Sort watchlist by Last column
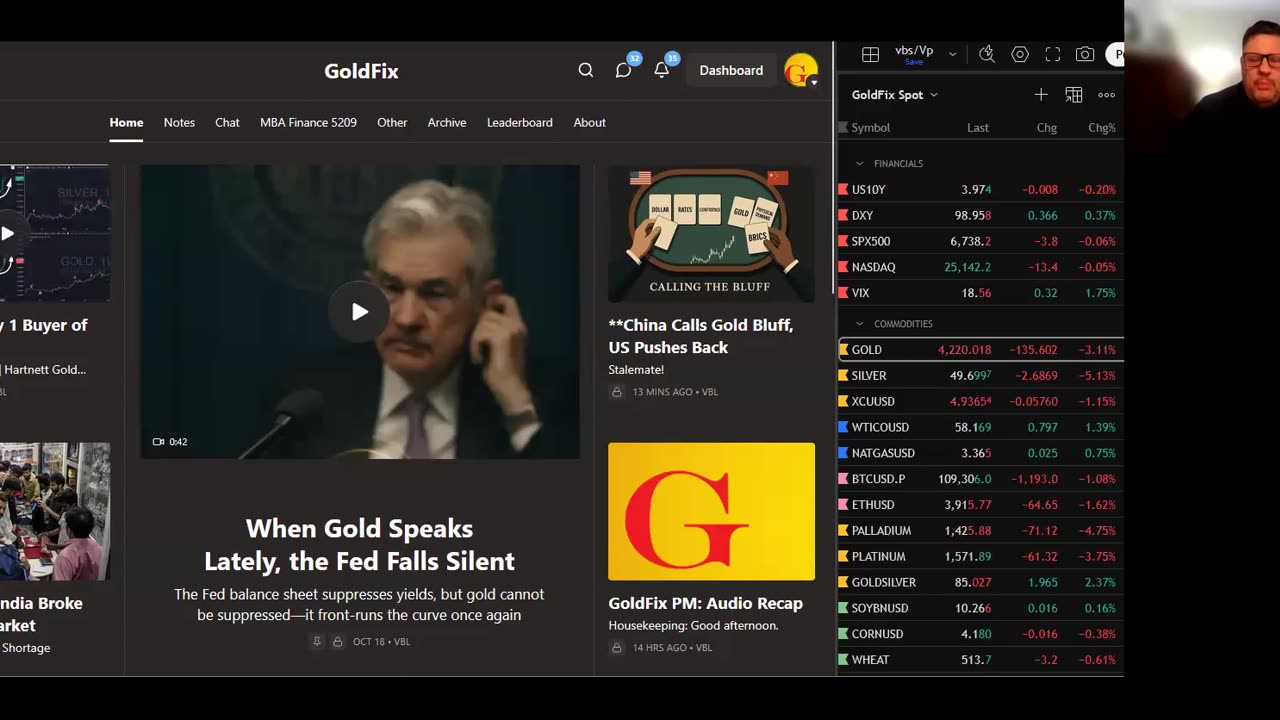The height and width of the screenshot is (720, 1280). pyautogui.click(x=978, y=128)
